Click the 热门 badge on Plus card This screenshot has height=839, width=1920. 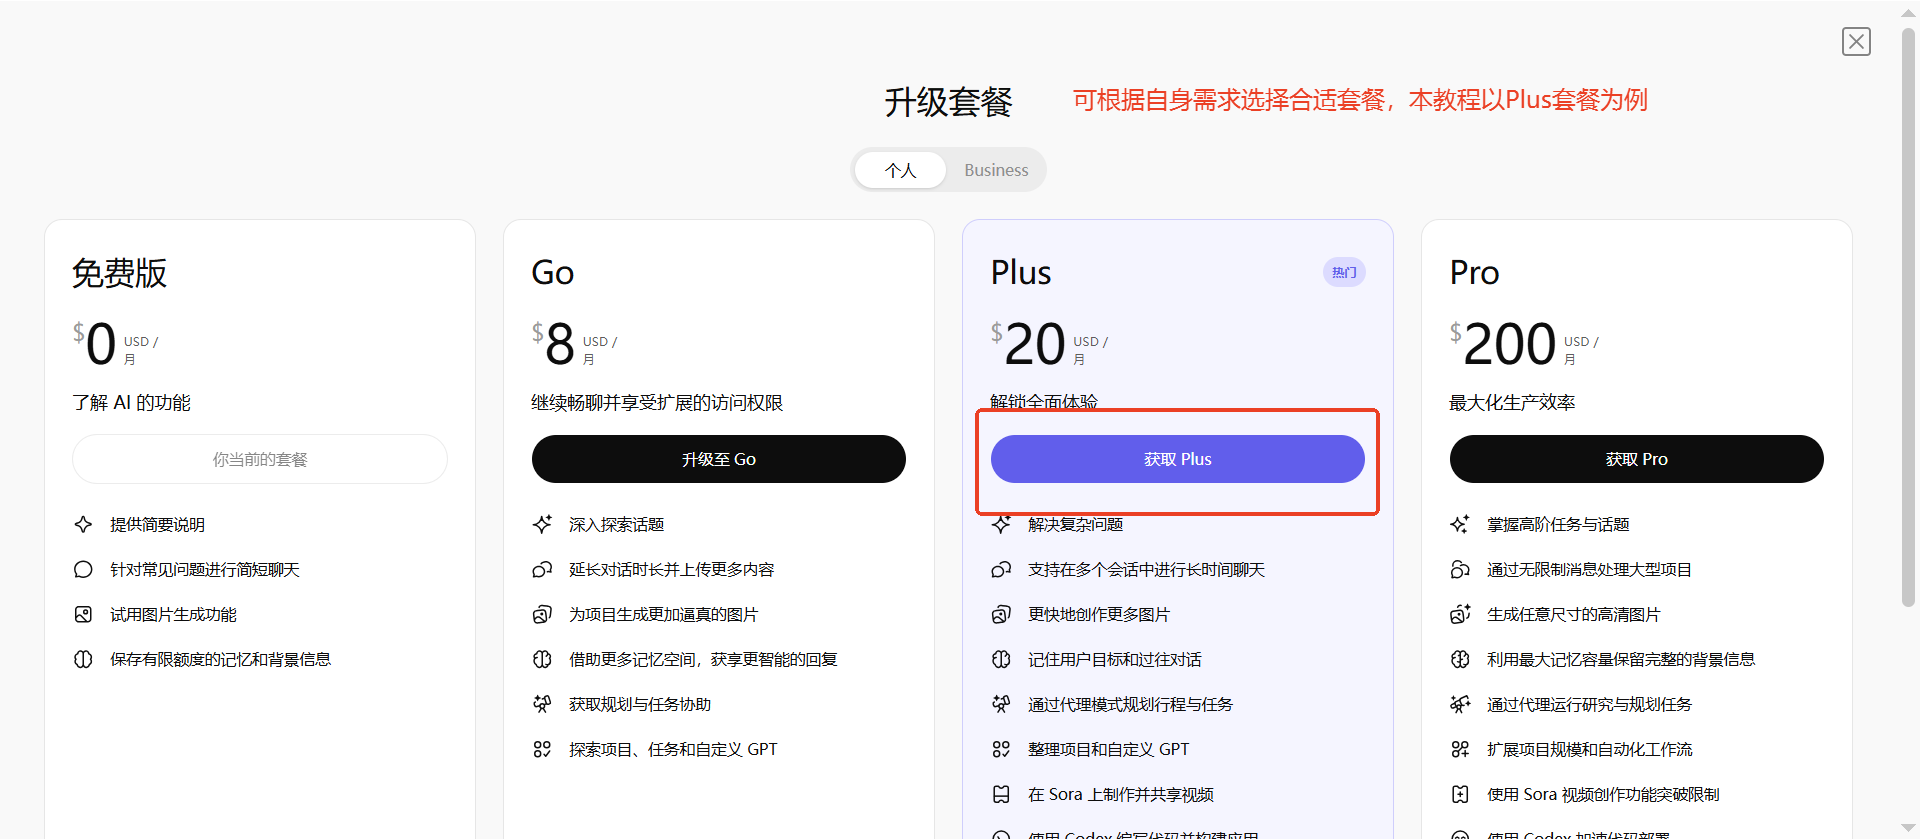click(1344, 272)
